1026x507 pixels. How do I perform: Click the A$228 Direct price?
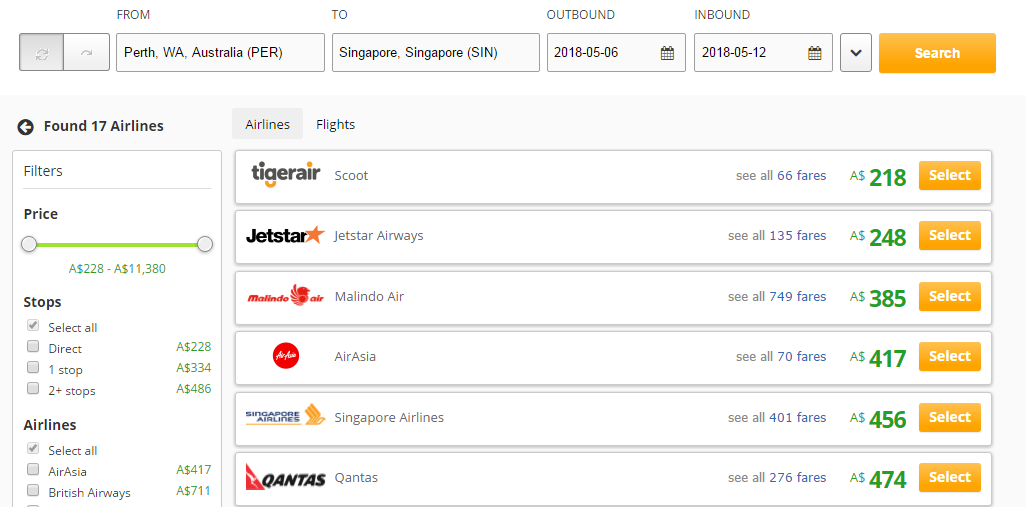pos(194,347)
